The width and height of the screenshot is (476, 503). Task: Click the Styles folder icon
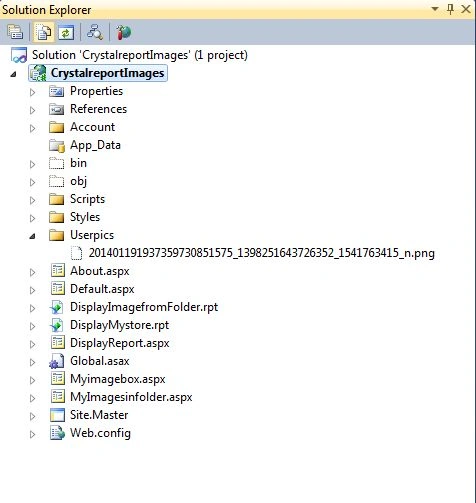click(x=56, y=217)
